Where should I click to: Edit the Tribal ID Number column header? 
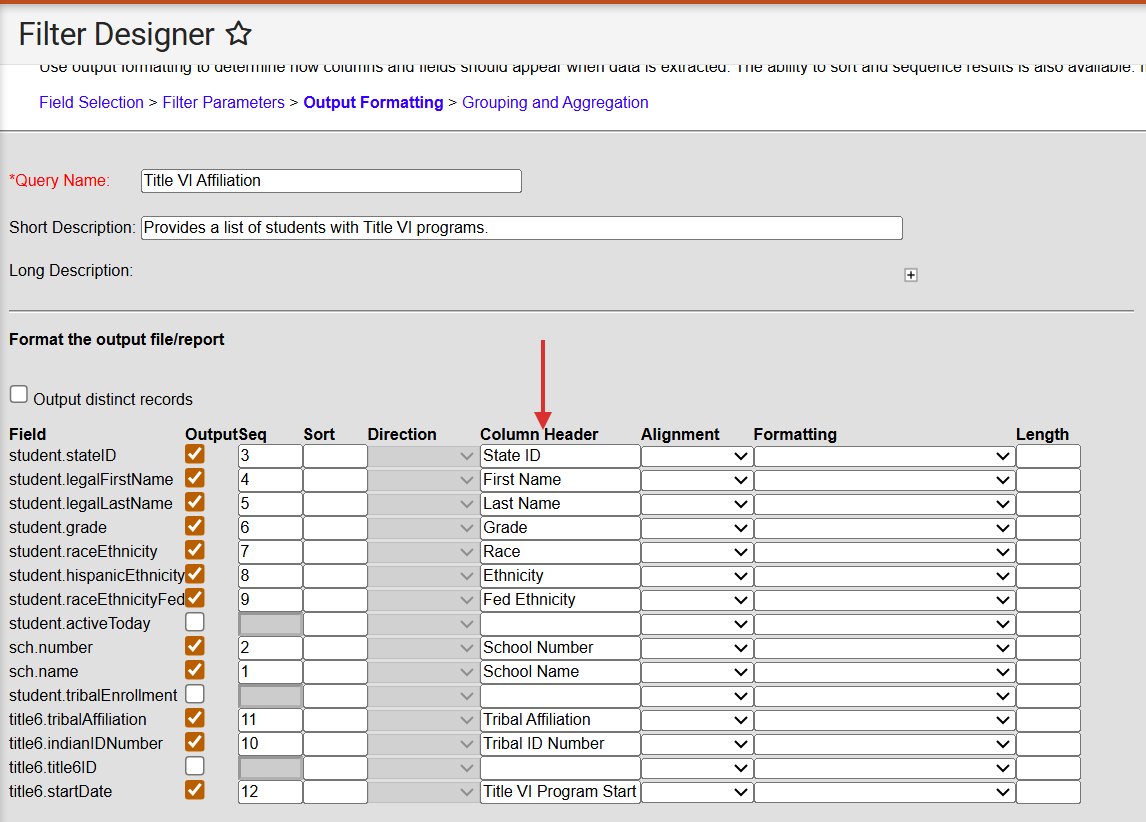(560, 744)
